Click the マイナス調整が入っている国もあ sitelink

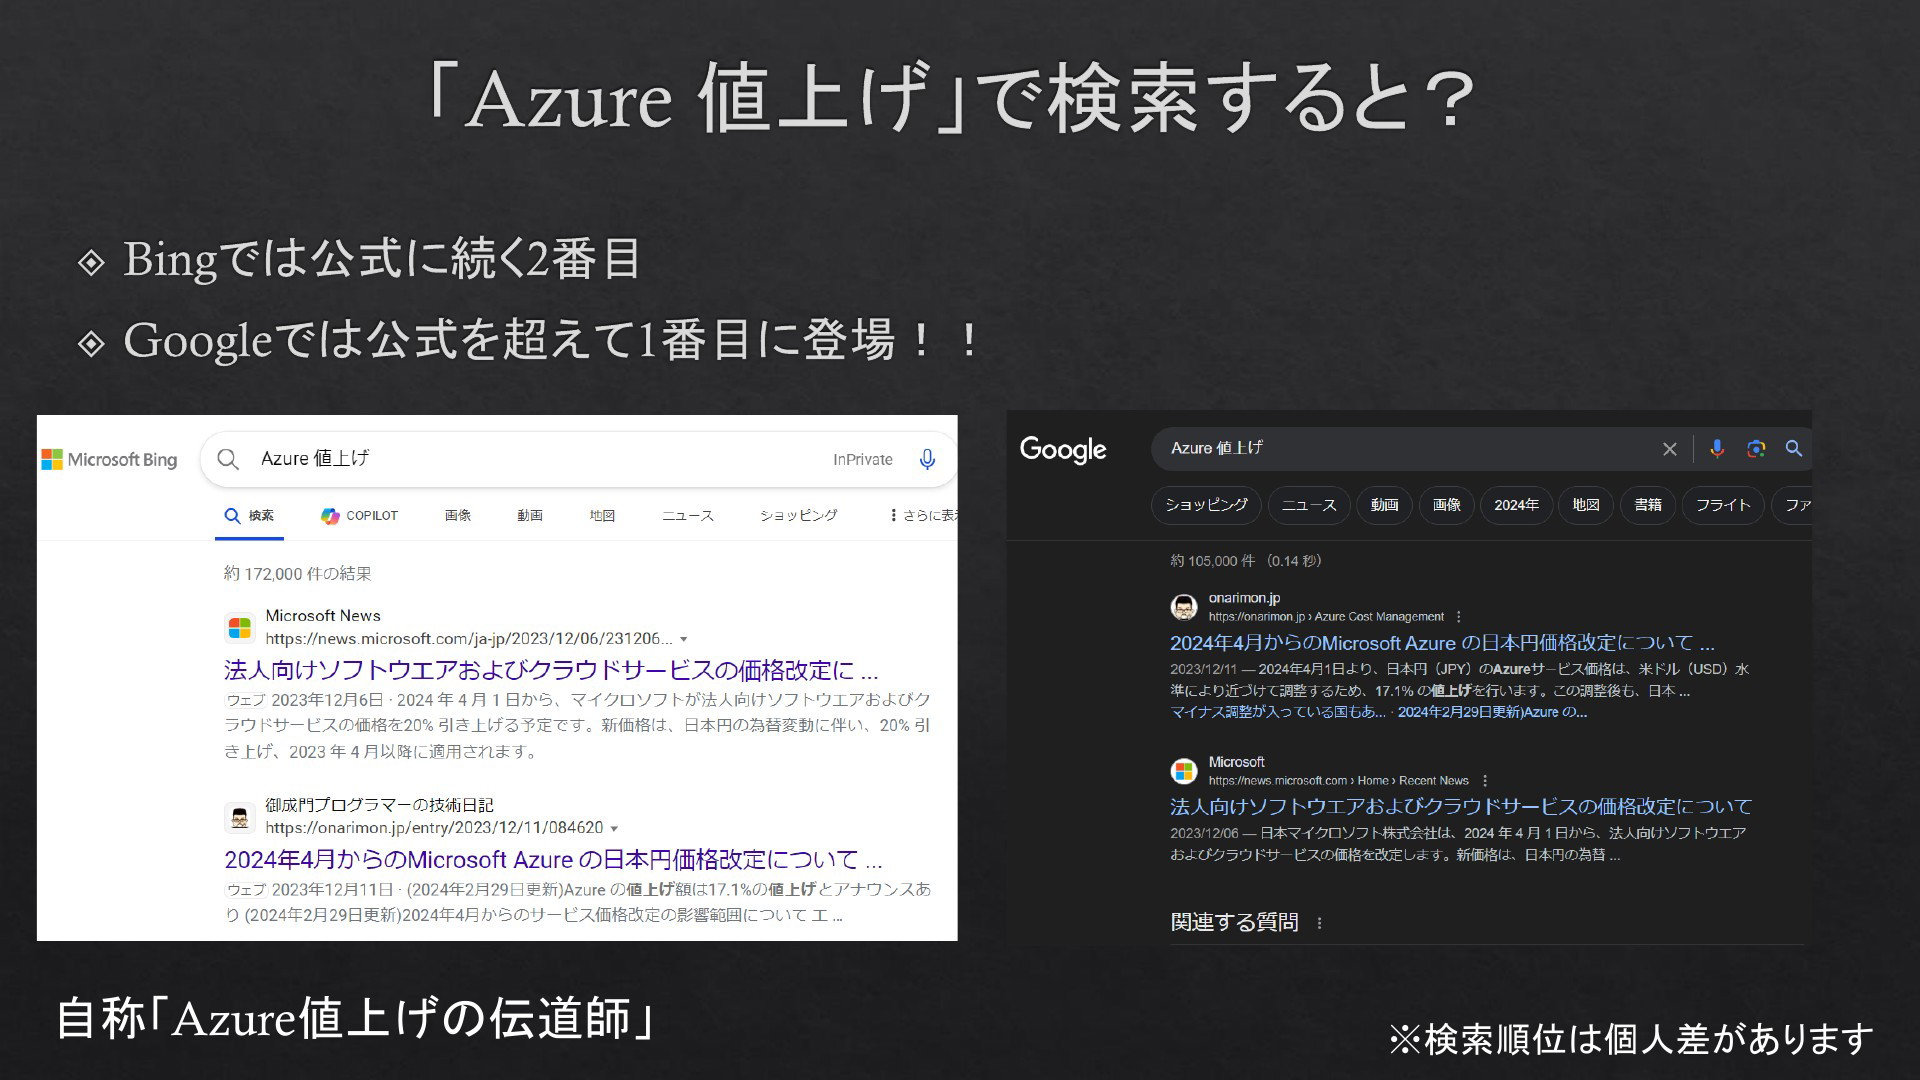click(1278, 713)
